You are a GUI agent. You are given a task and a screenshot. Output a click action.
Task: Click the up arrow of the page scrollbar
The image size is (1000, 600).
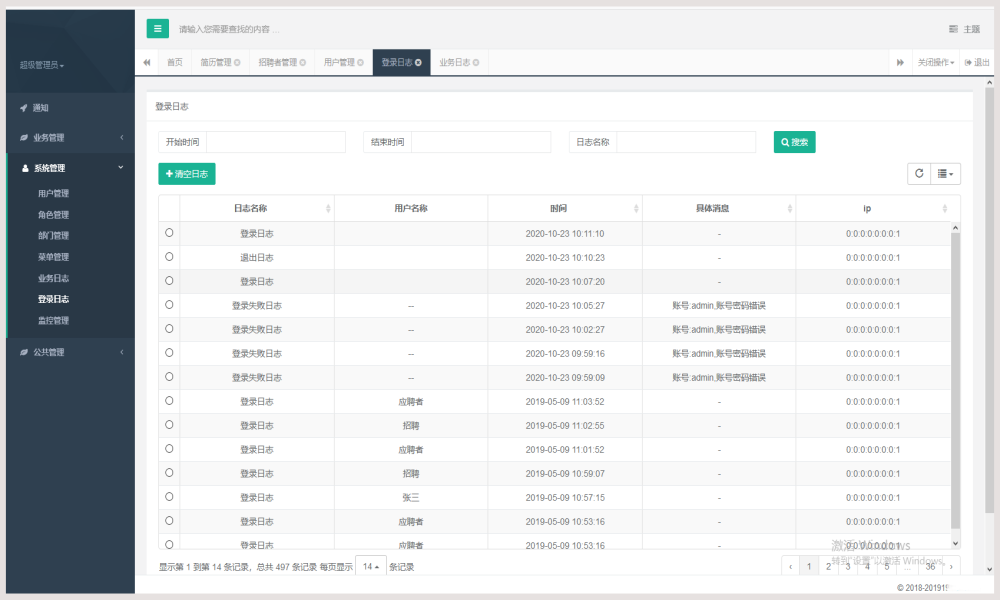click(x=990, y=83)
